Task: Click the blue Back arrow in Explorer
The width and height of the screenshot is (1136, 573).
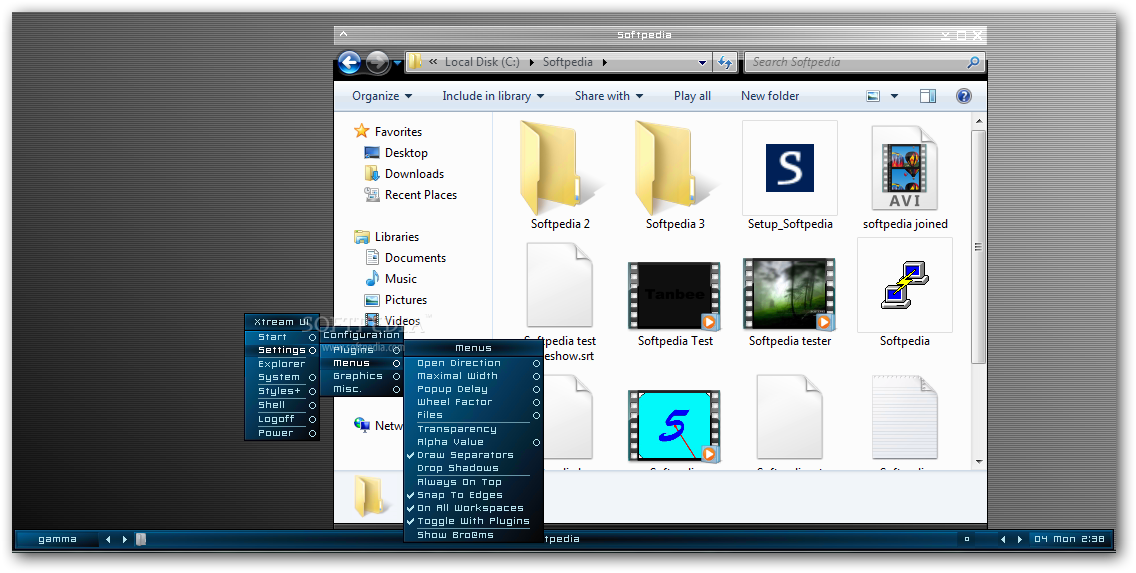Action: click(349, 62)
